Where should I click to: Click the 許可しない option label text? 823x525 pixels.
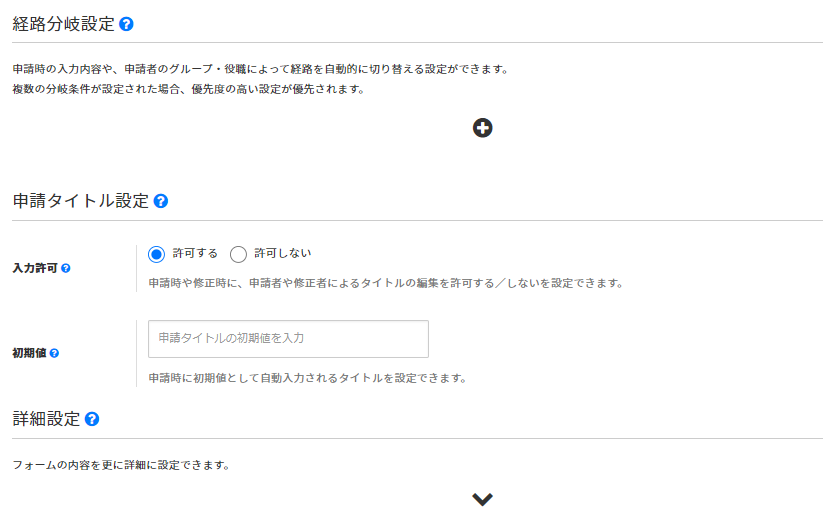[x=283, y=254]
